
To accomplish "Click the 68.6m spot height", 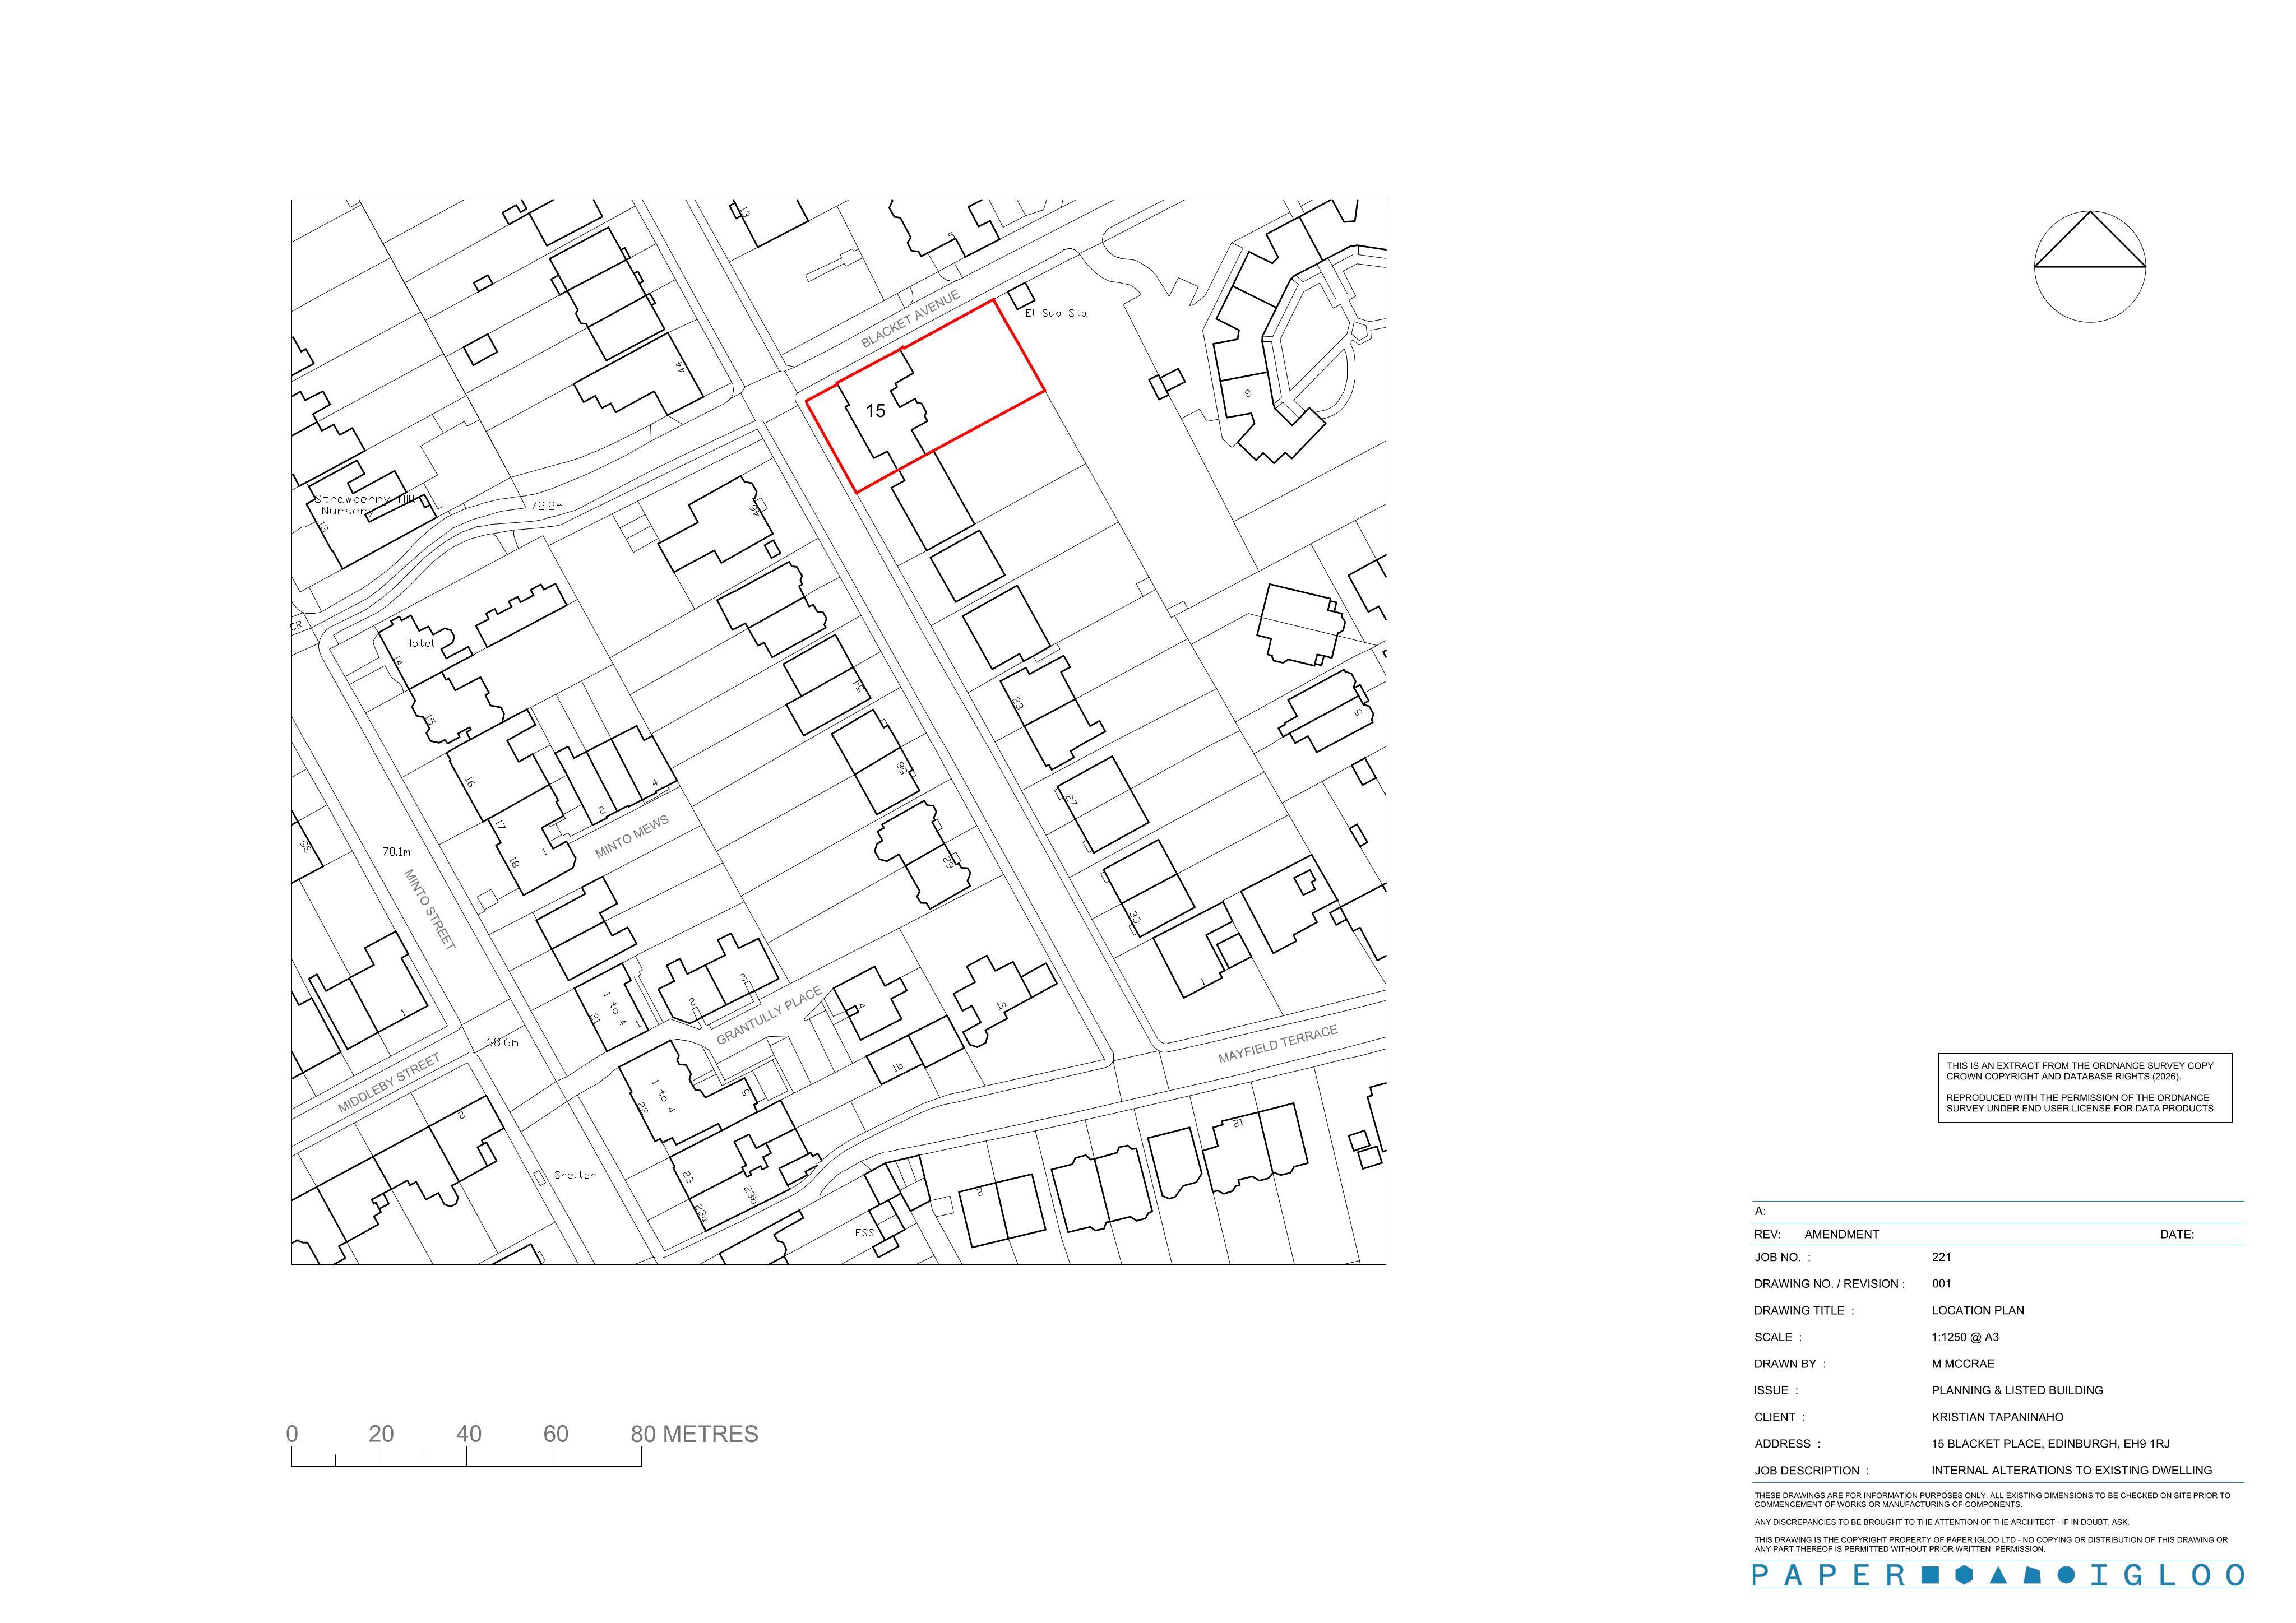I will click(502, 1042).
